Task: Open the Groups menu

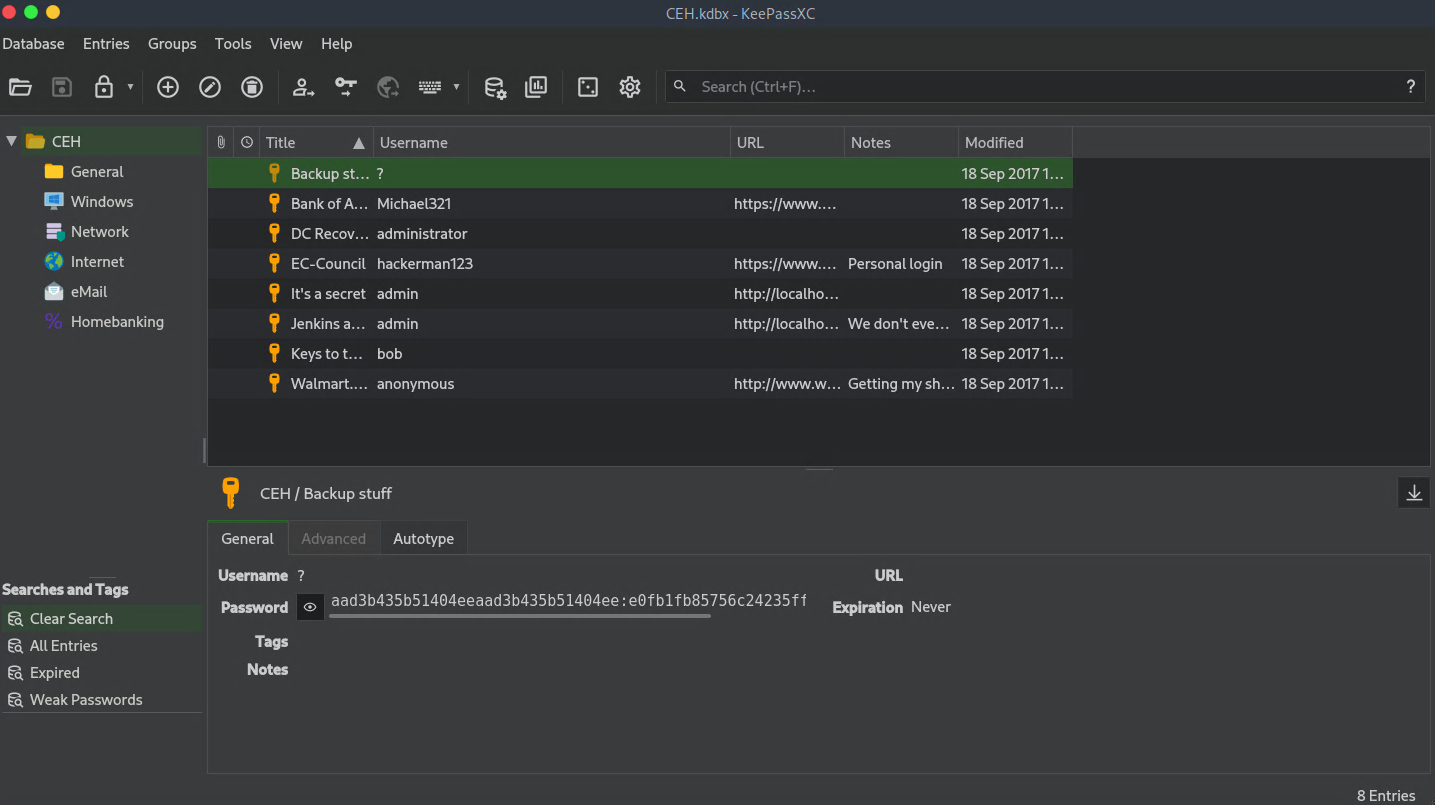Action: pyautogui.click(x=172, y=44)
